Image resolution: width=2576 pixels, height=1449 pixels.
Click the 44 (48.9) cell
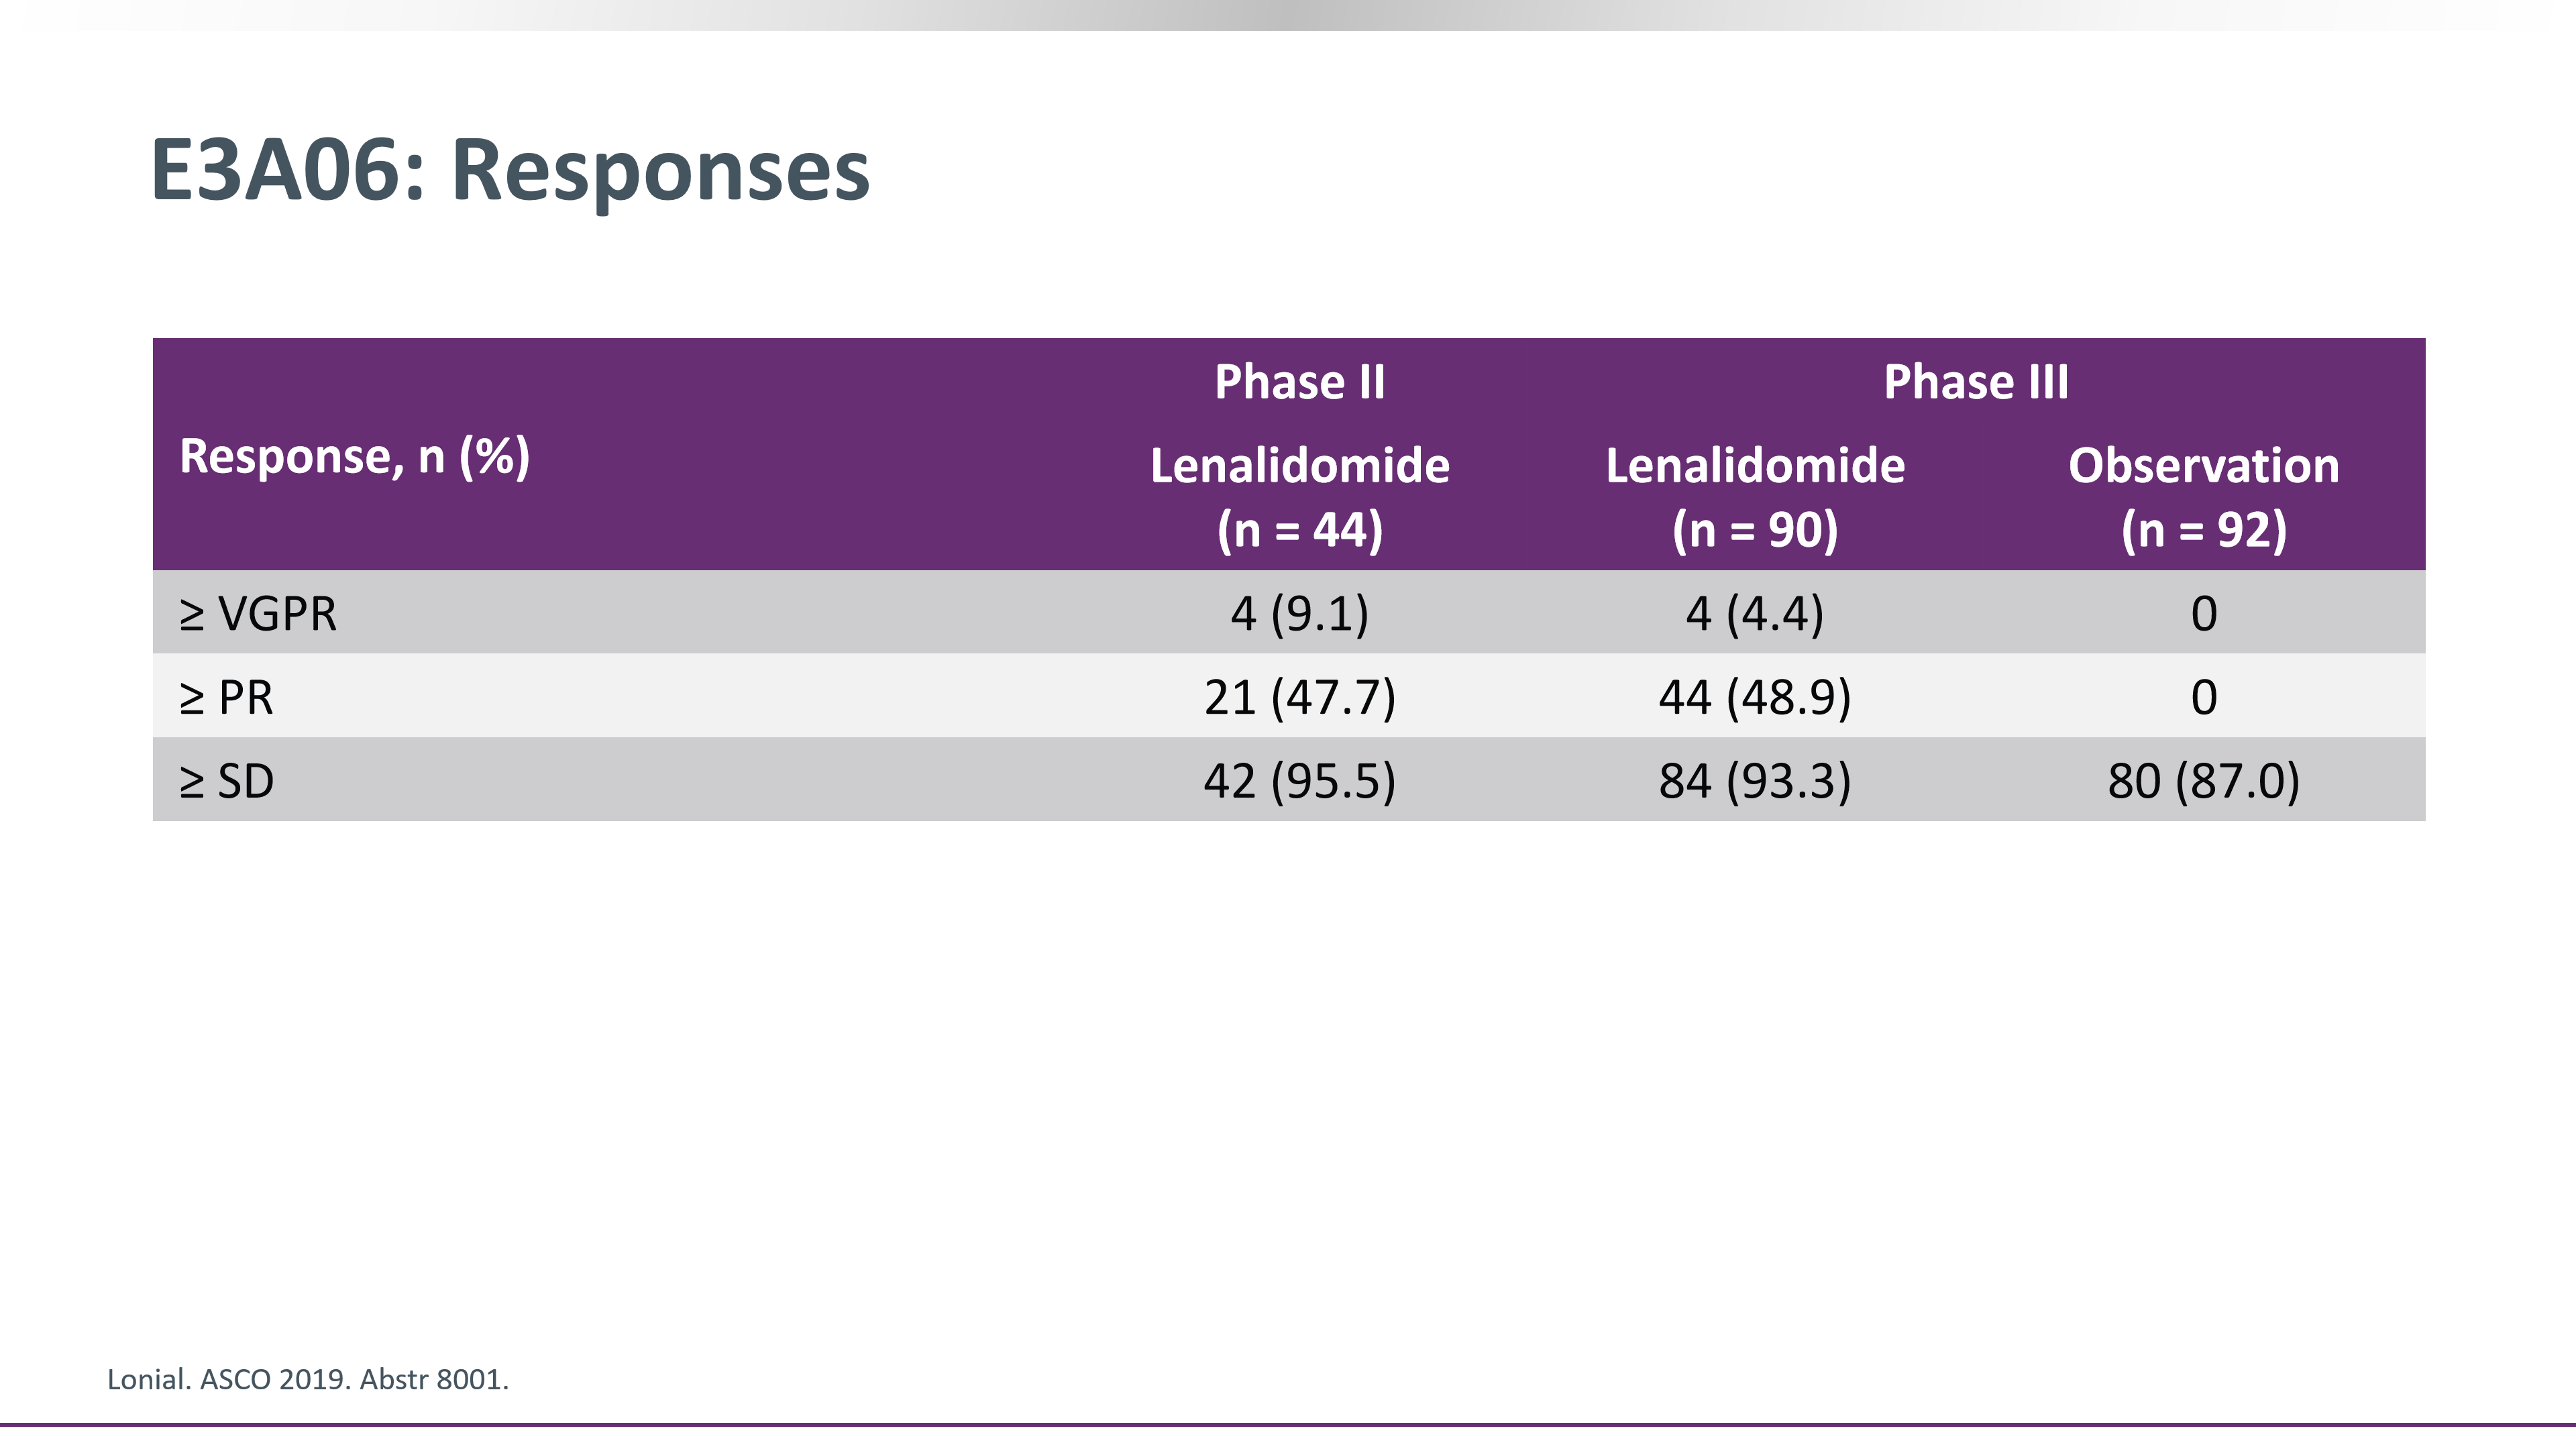(1755, 697)
